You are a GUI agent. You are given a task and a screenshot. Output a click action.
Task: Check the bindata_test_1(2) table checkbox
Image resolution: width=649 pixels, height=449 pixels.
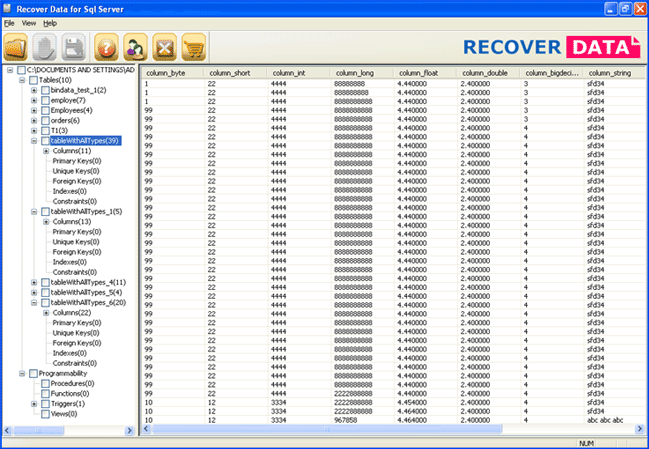coord(46,90)
